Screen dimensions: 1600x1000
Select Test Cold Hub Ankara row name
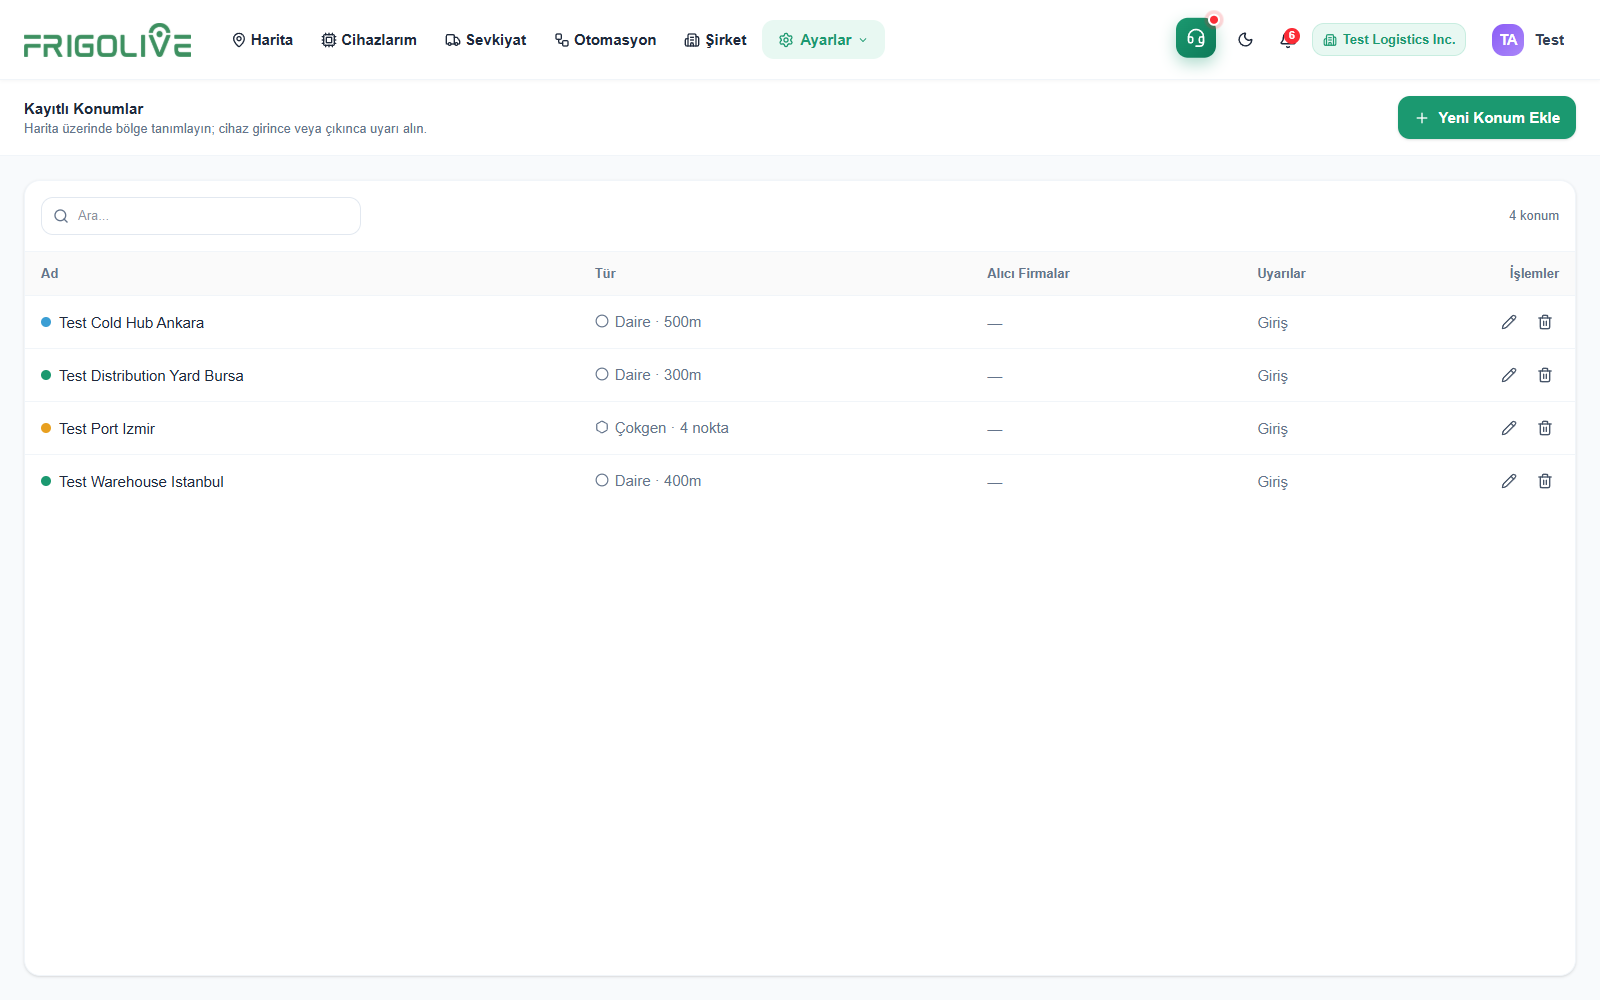point(131,323)
